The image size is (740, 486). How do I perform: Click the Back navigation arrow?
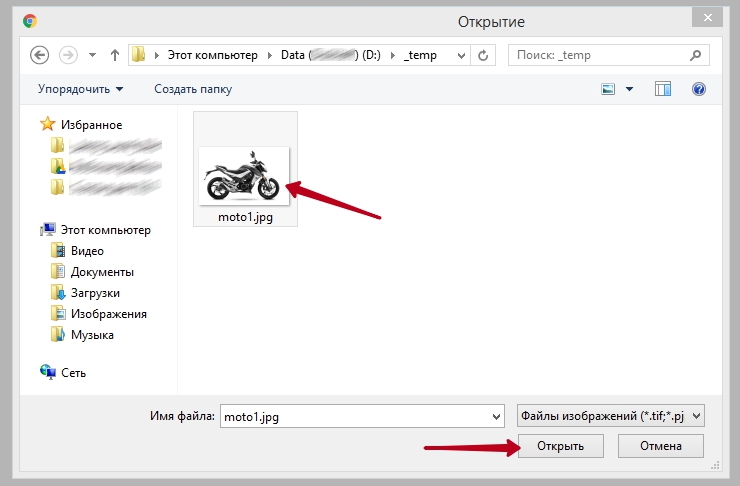(x=40, y=55)
